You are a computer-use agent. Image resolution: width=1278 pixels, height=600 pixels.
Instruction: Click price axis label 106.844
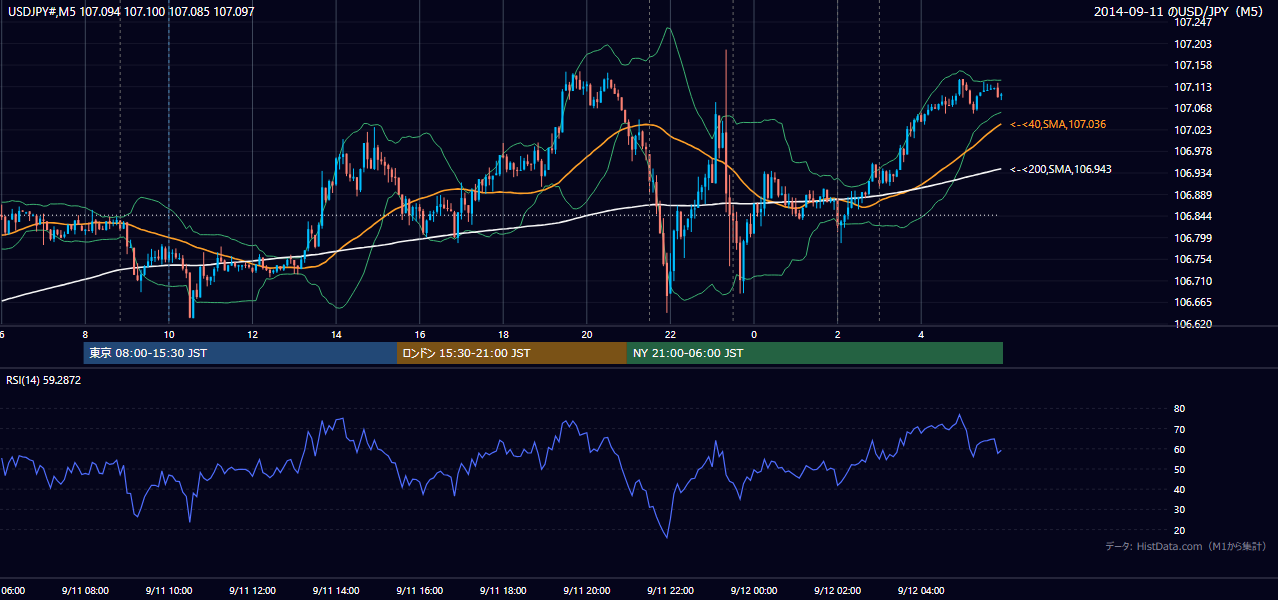(1192, 216)
